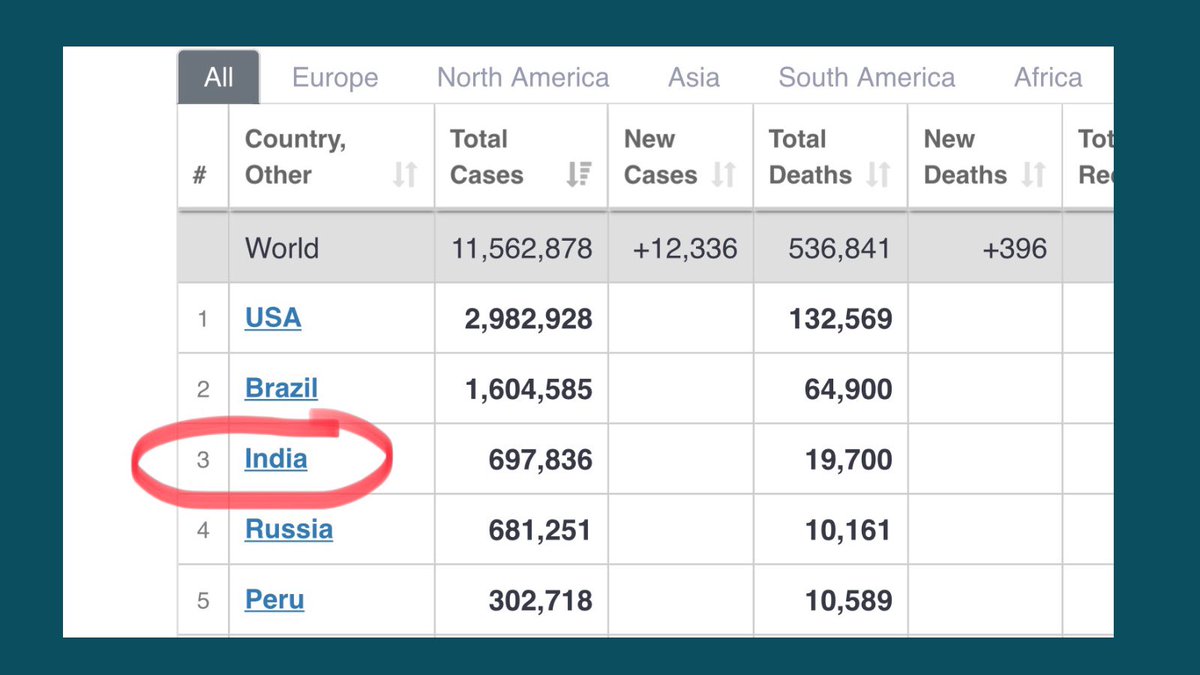
Task: Select Russia total deaths 10,161
Action: (848, 530)
